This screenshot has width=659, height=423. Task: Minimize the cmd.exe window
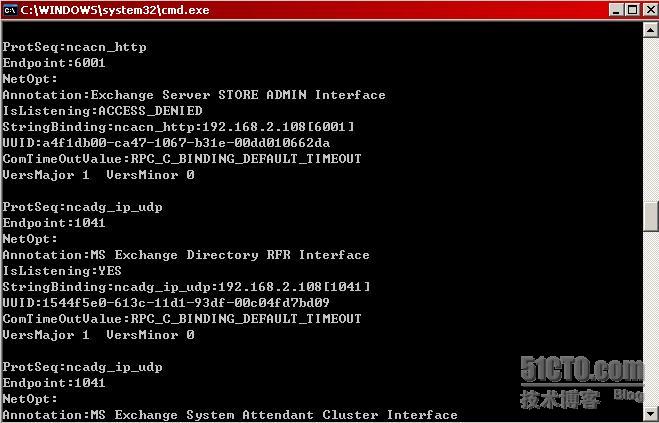(616, 10)
